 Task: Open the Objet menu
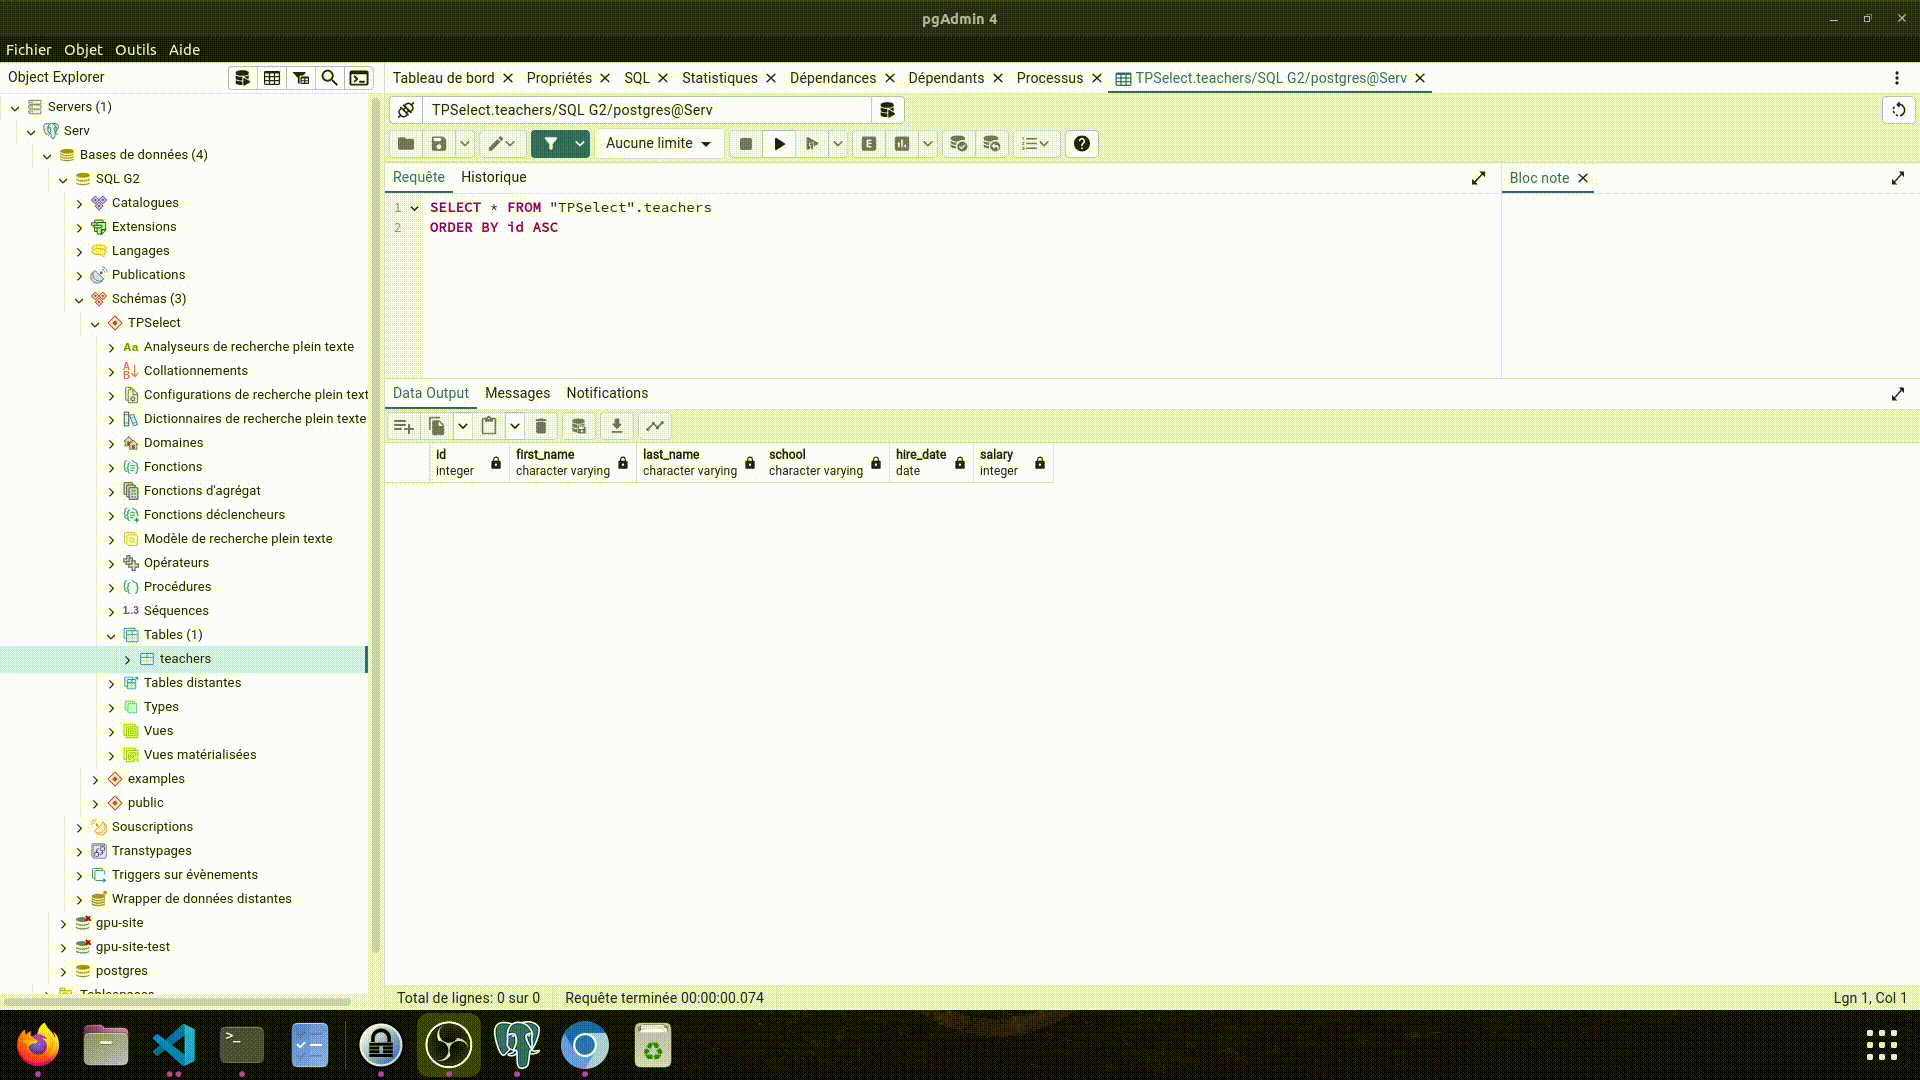click(83, 50)
